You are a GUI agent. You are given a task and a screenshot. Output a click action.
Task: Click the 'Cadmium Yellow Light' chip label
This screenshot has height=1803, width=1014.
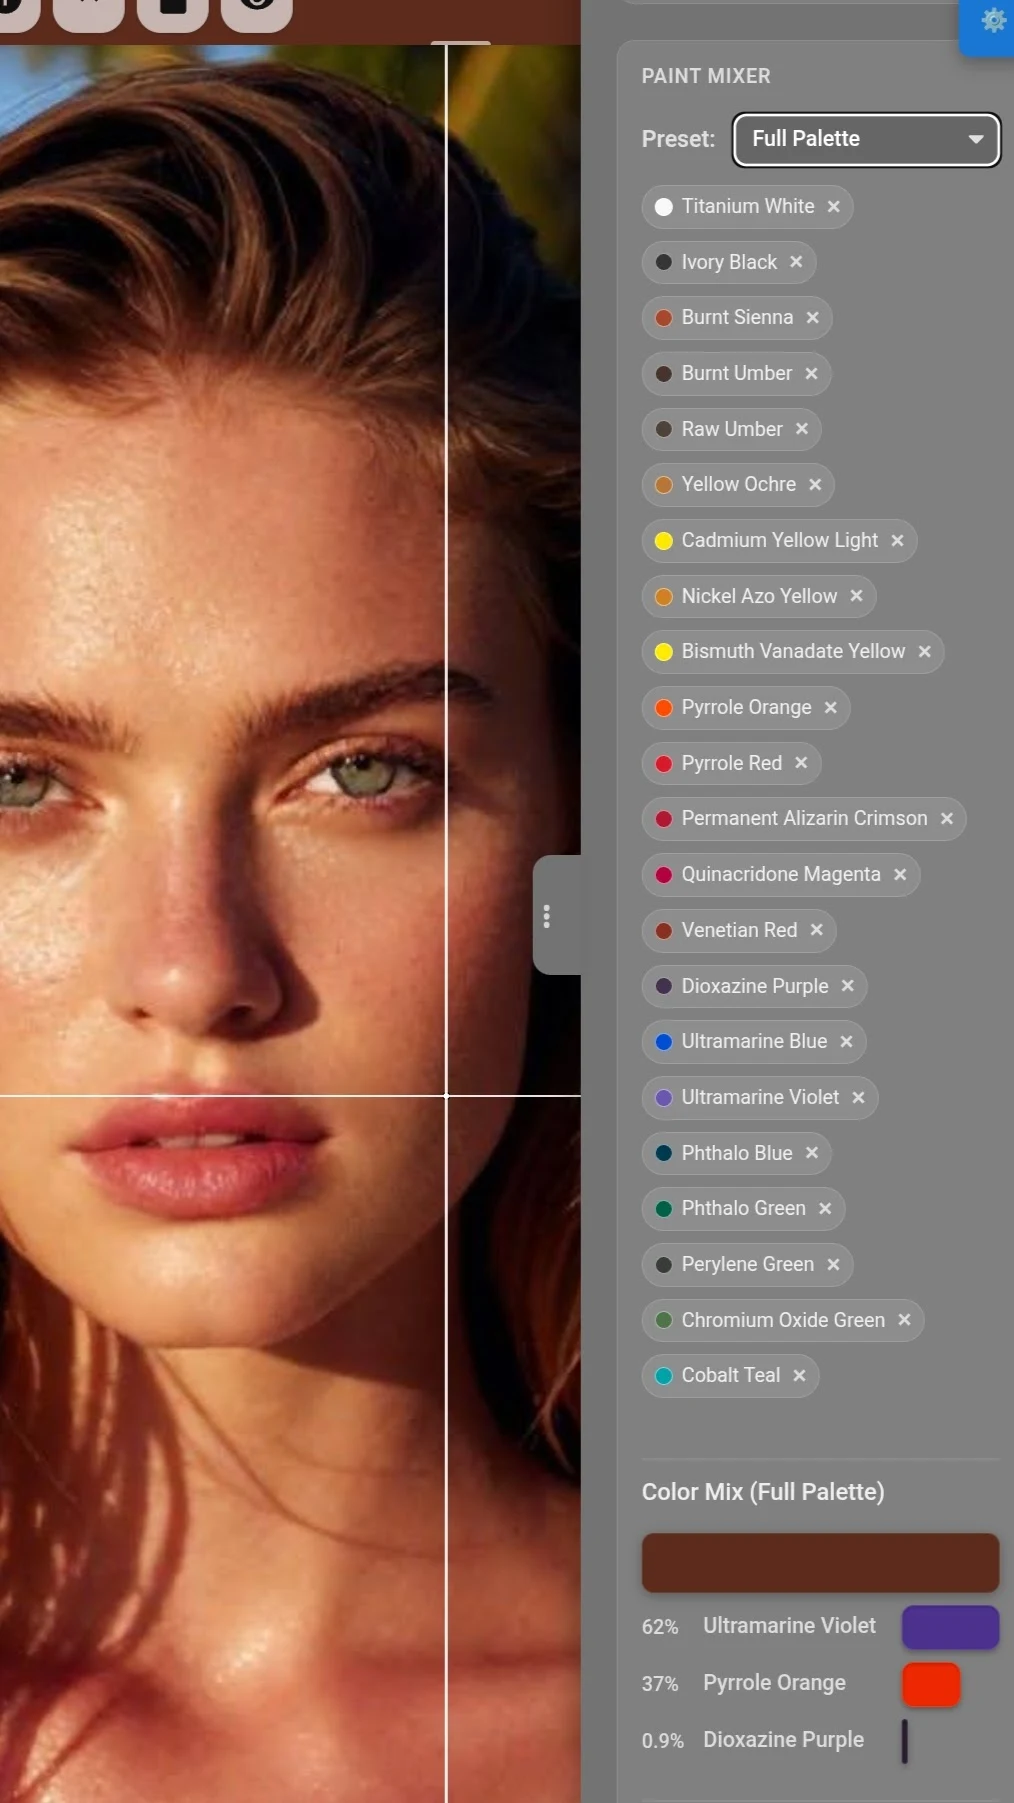click(780, 540)
